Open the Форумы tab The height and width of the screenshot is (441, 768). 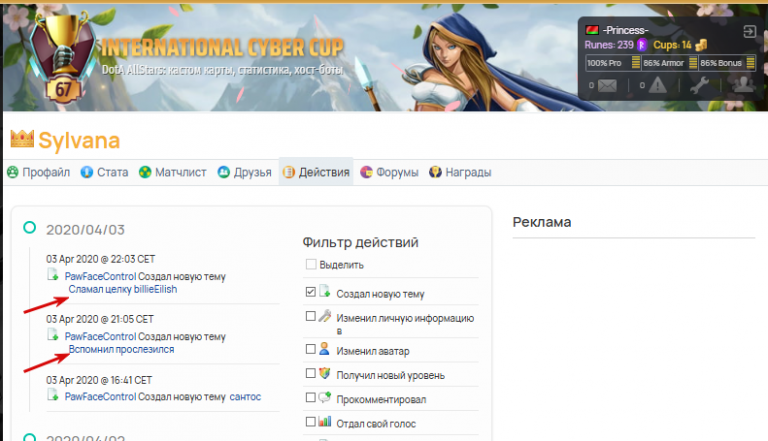tap(389, 172)
